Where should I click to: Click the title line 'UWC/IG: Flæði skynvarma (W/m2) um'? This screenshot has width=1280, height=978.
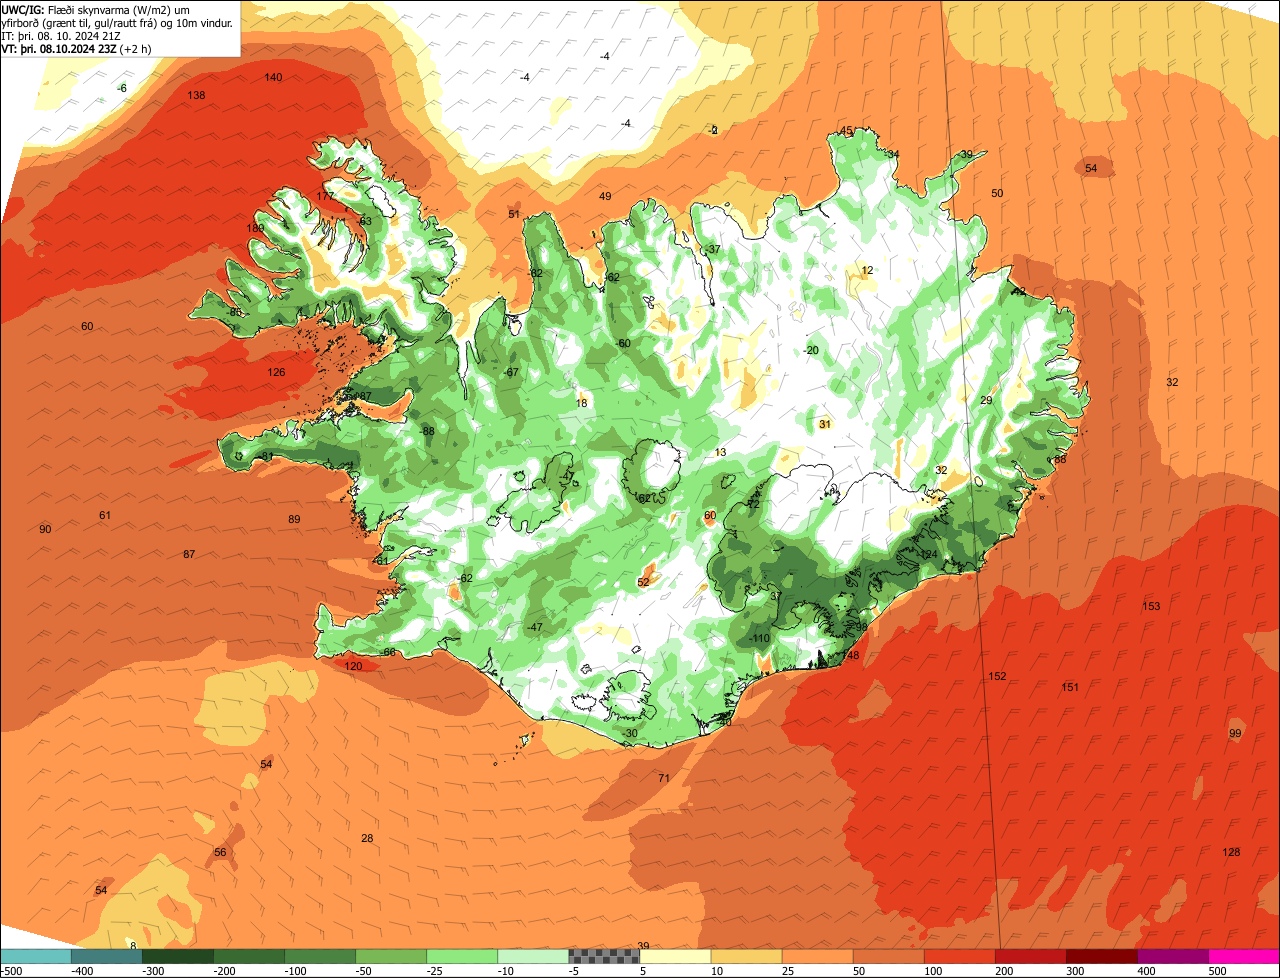[96, 10]
